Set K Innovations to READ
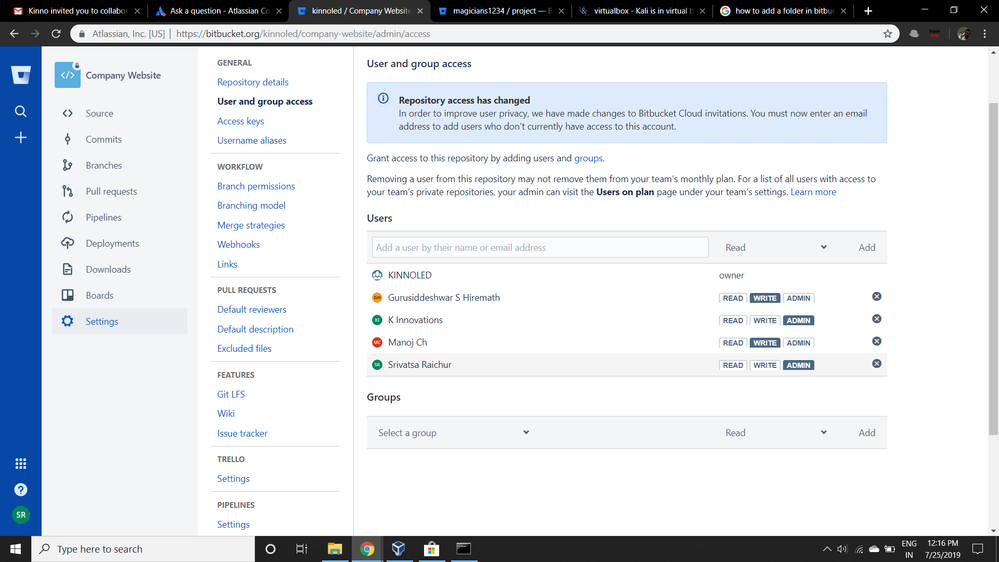Screen dimensions: 999x562 pyautogui.click(x=733, y=321)
